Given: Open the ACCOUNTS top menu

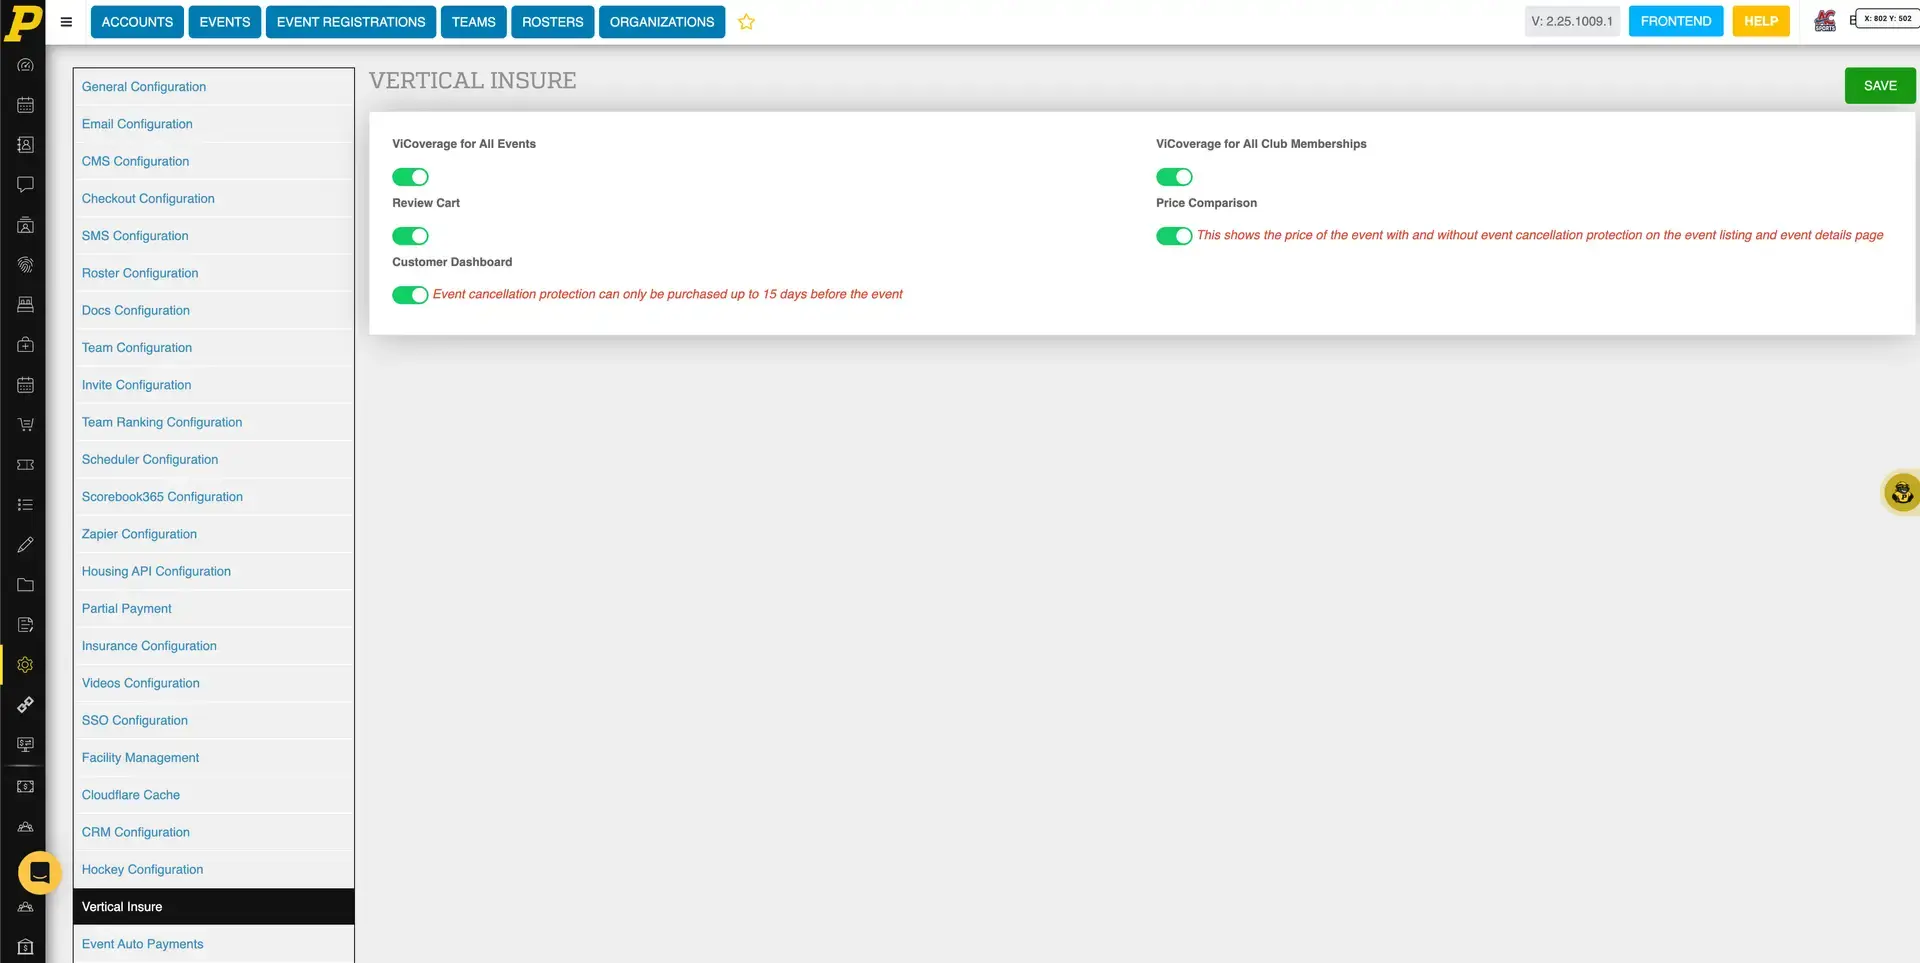Looking at the screenshot, I should (137, 22).
